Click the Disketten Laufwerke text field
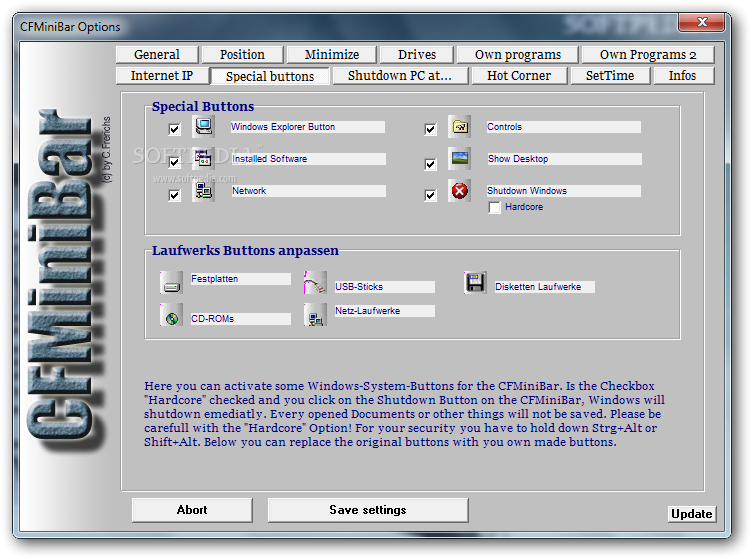 coord(545,287)
